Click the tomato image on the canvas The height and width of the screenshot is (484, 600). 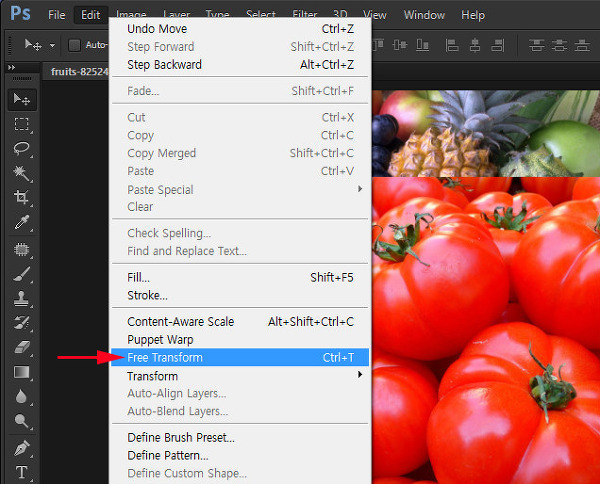[x=486, y=330]
